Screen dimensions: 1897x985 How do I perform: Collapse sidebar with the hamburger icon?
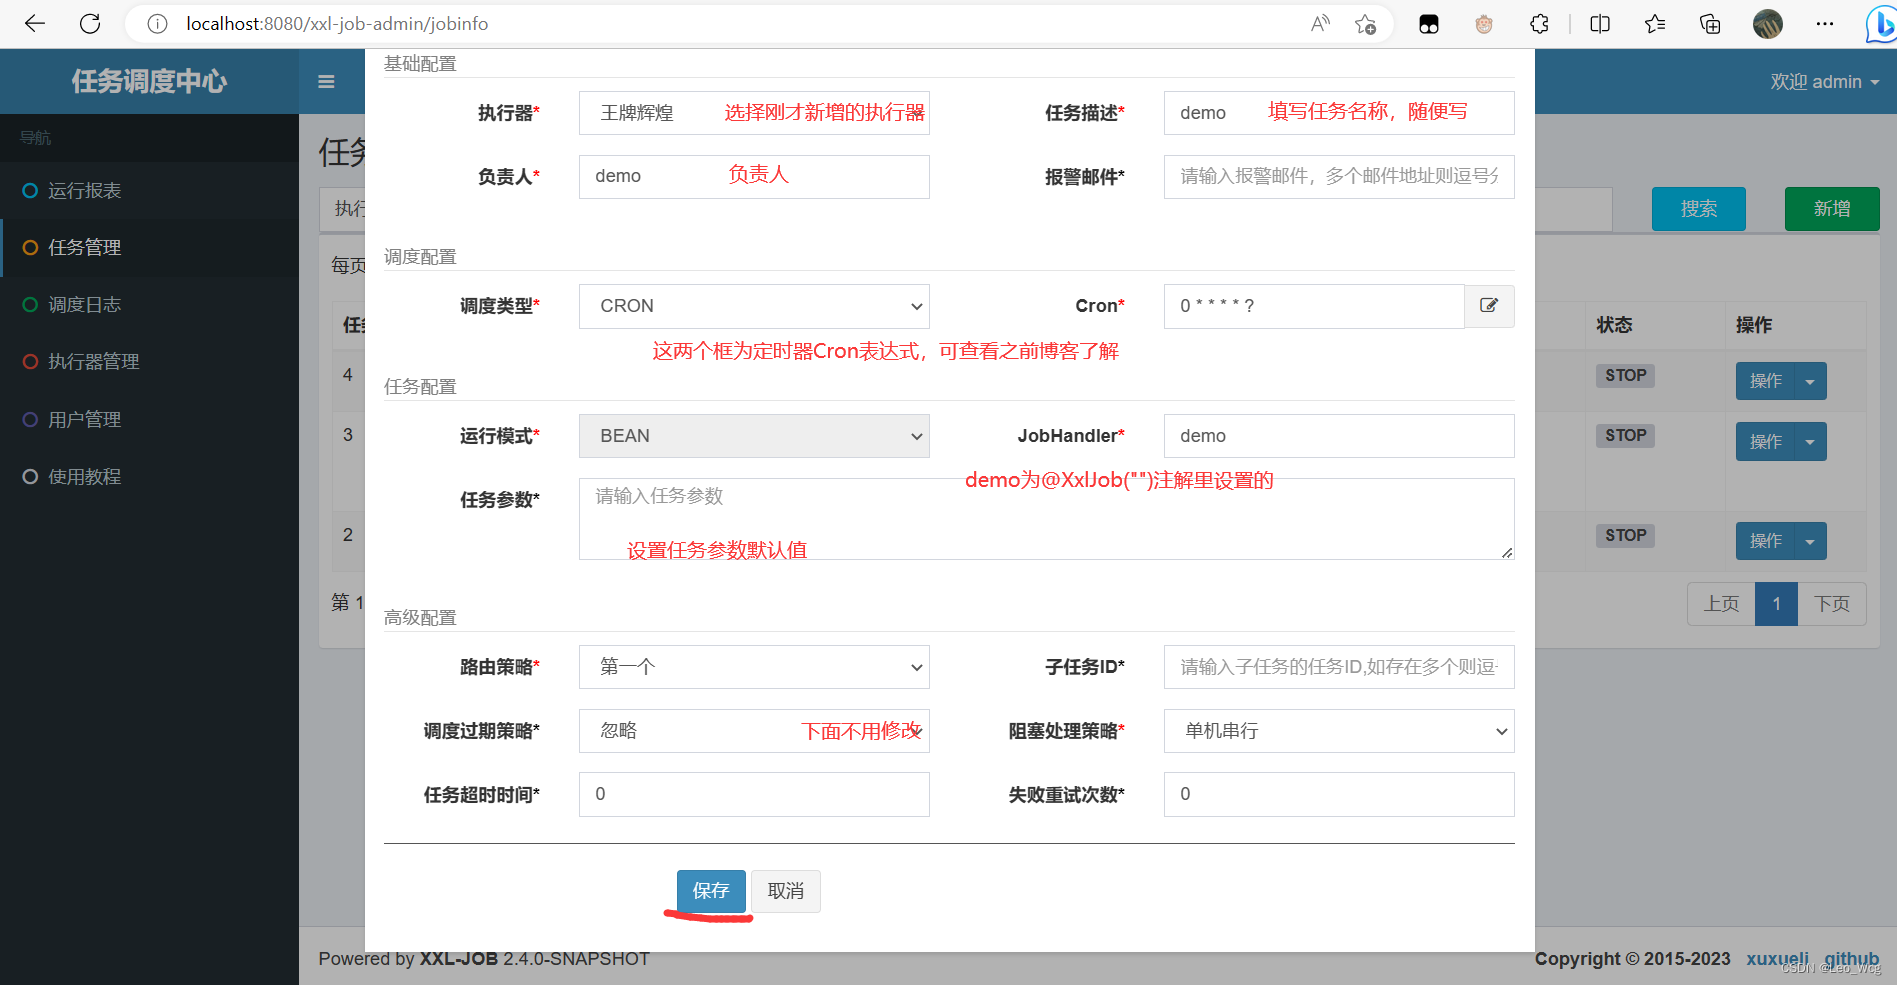[x=325, y=81]
